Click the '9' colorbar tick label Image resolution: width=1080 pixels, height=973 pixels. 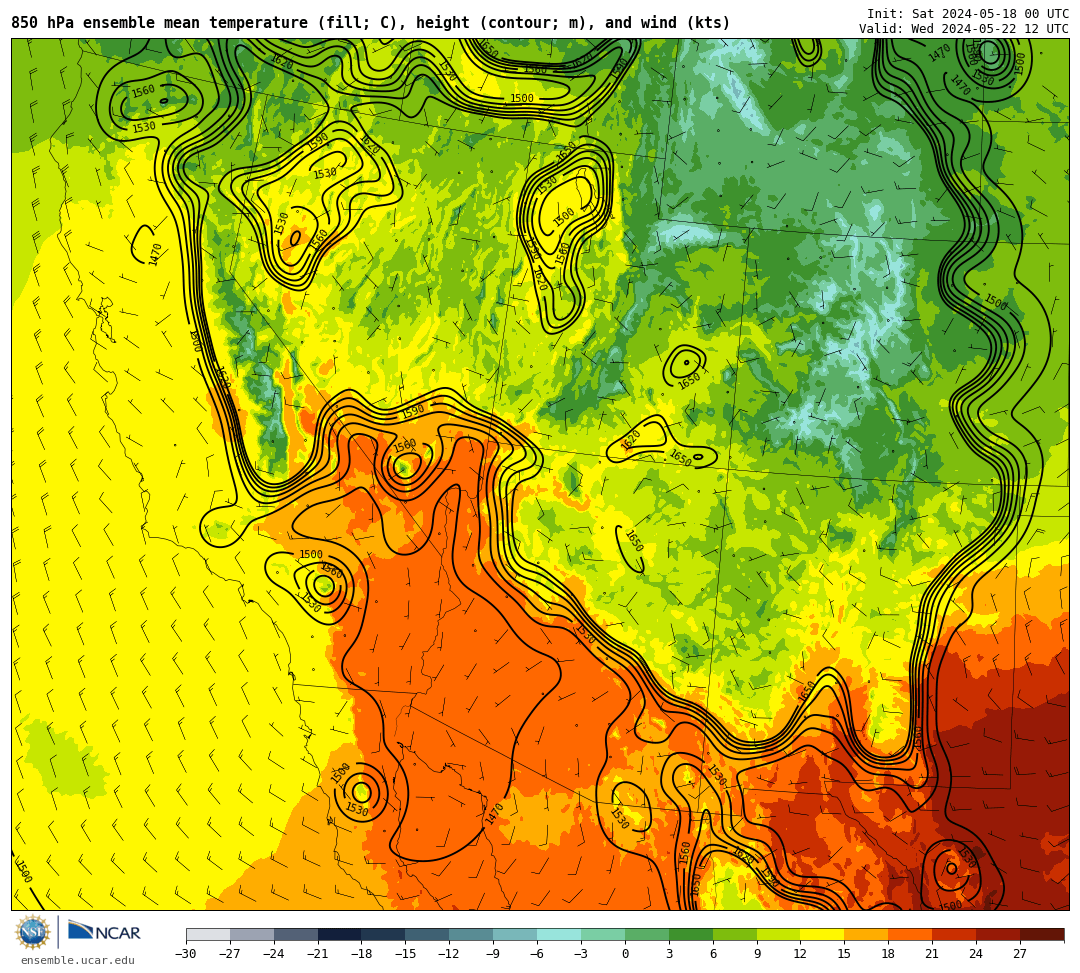coord(757,954)
